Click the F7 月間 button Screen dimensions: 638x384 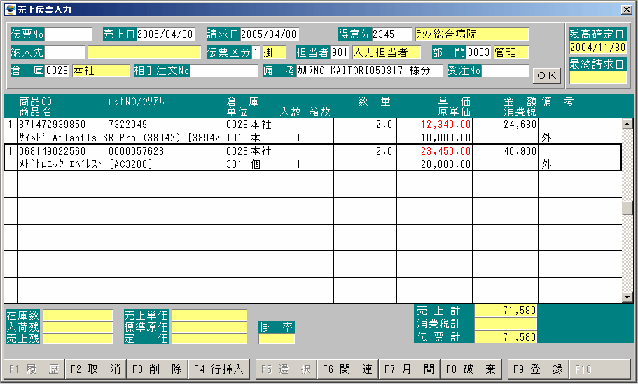click(410, 369)
